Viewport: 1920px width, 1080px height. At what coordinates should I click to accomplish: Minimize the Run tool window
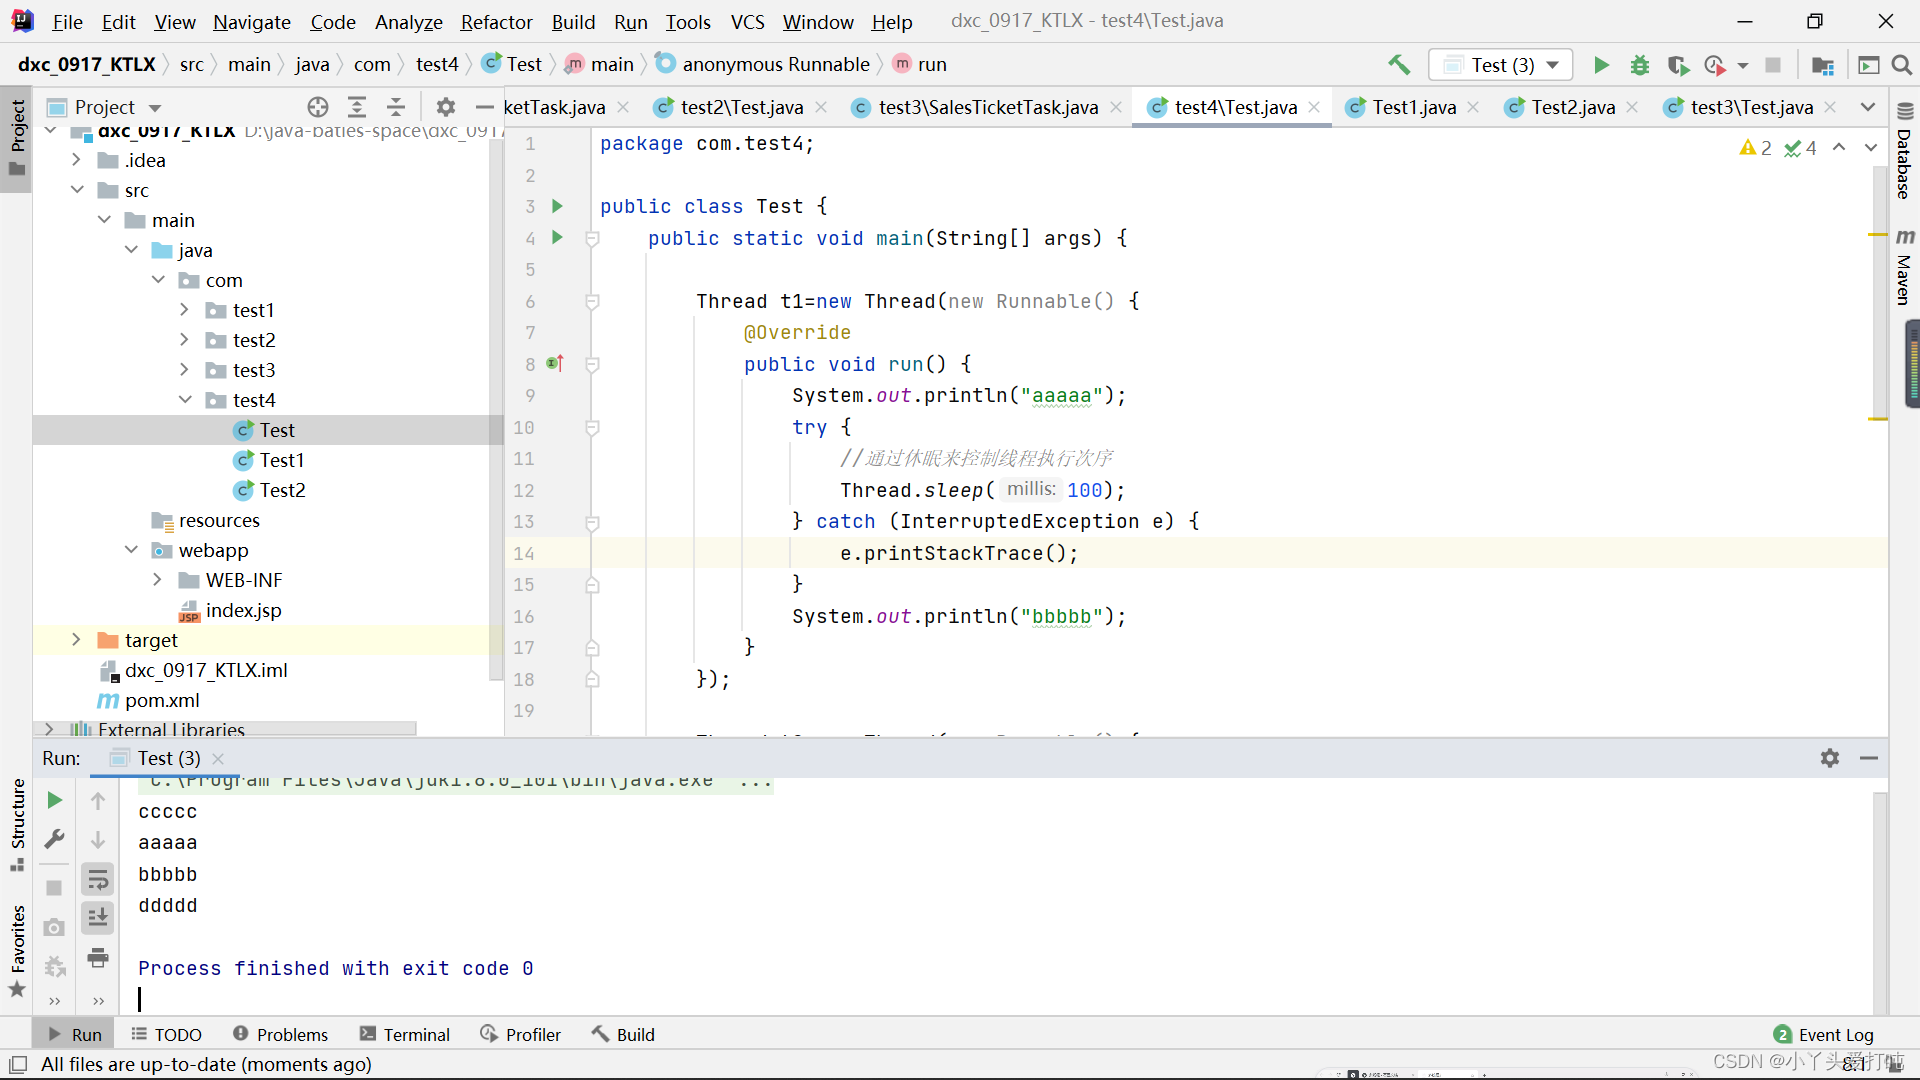click(x=1869, y=758)
